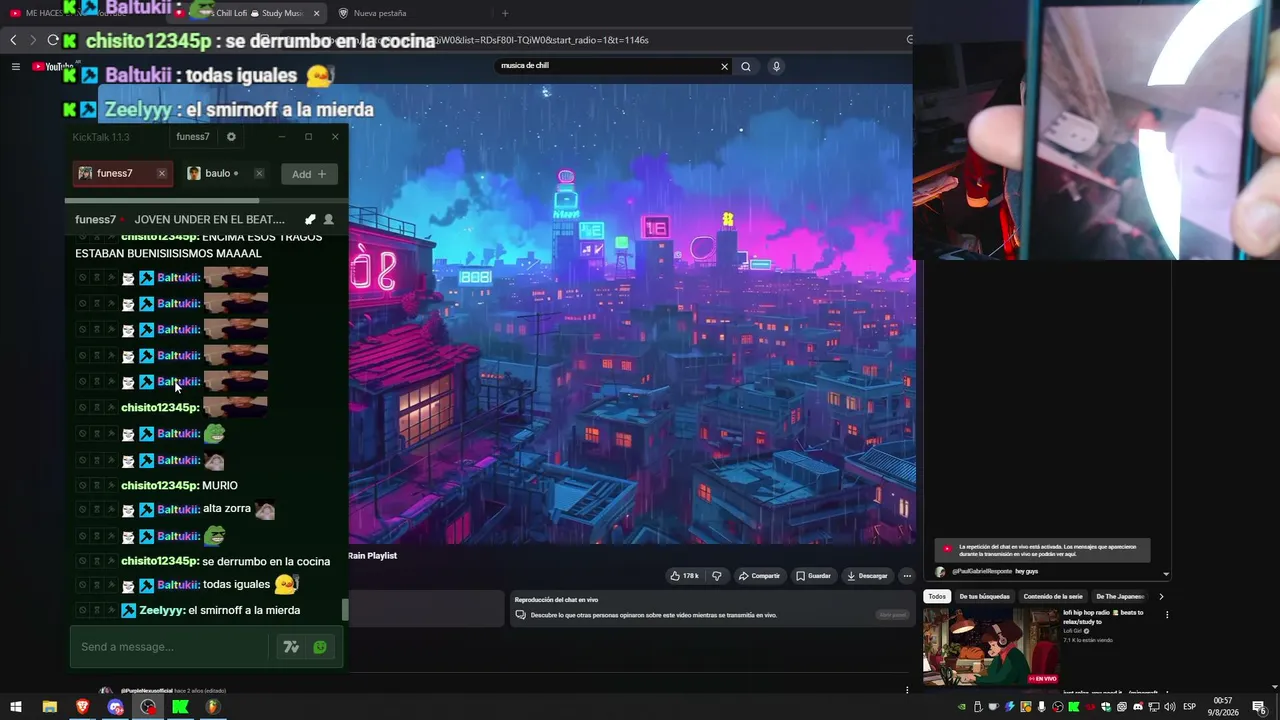Clear the YouTube search text
The width and height of the screenshot is (1280, 720).
pyautogui.click(x=724, y=66)
